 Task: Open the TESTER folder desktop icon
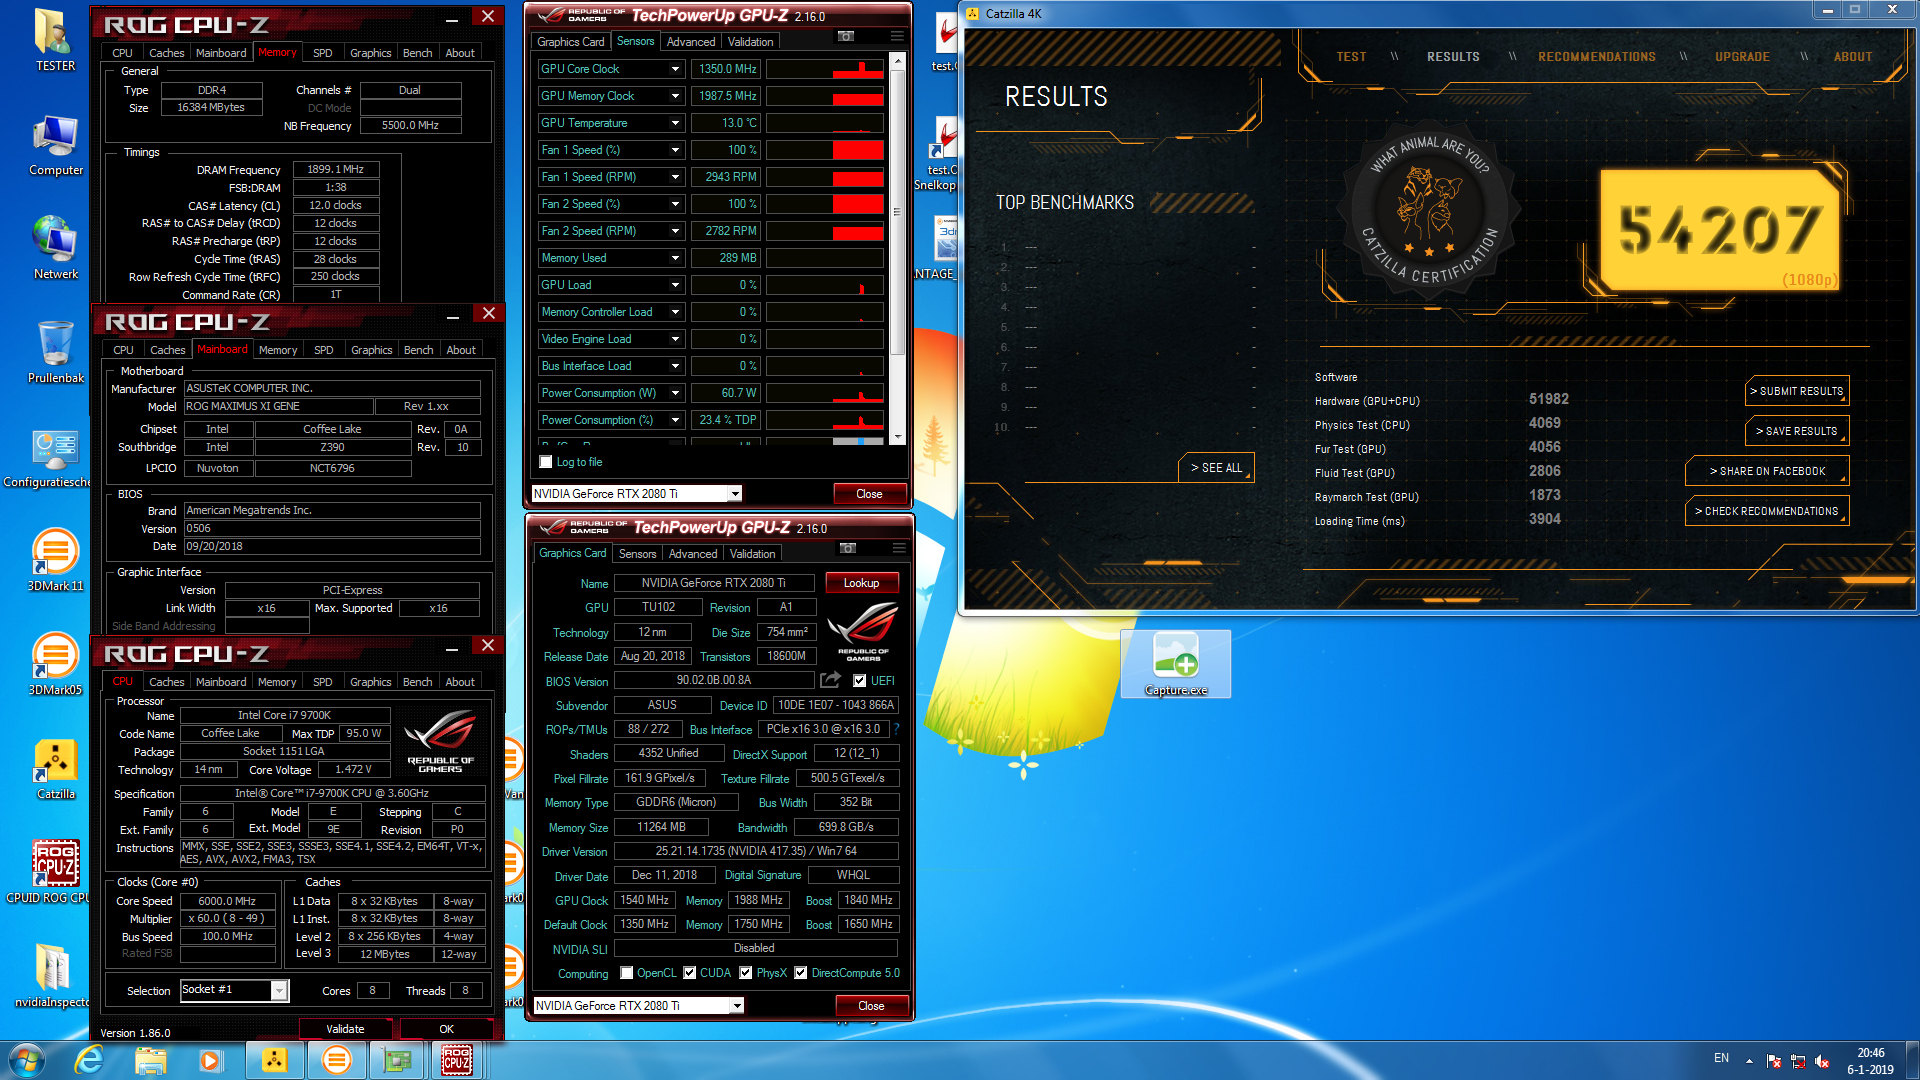pos(55,40)
